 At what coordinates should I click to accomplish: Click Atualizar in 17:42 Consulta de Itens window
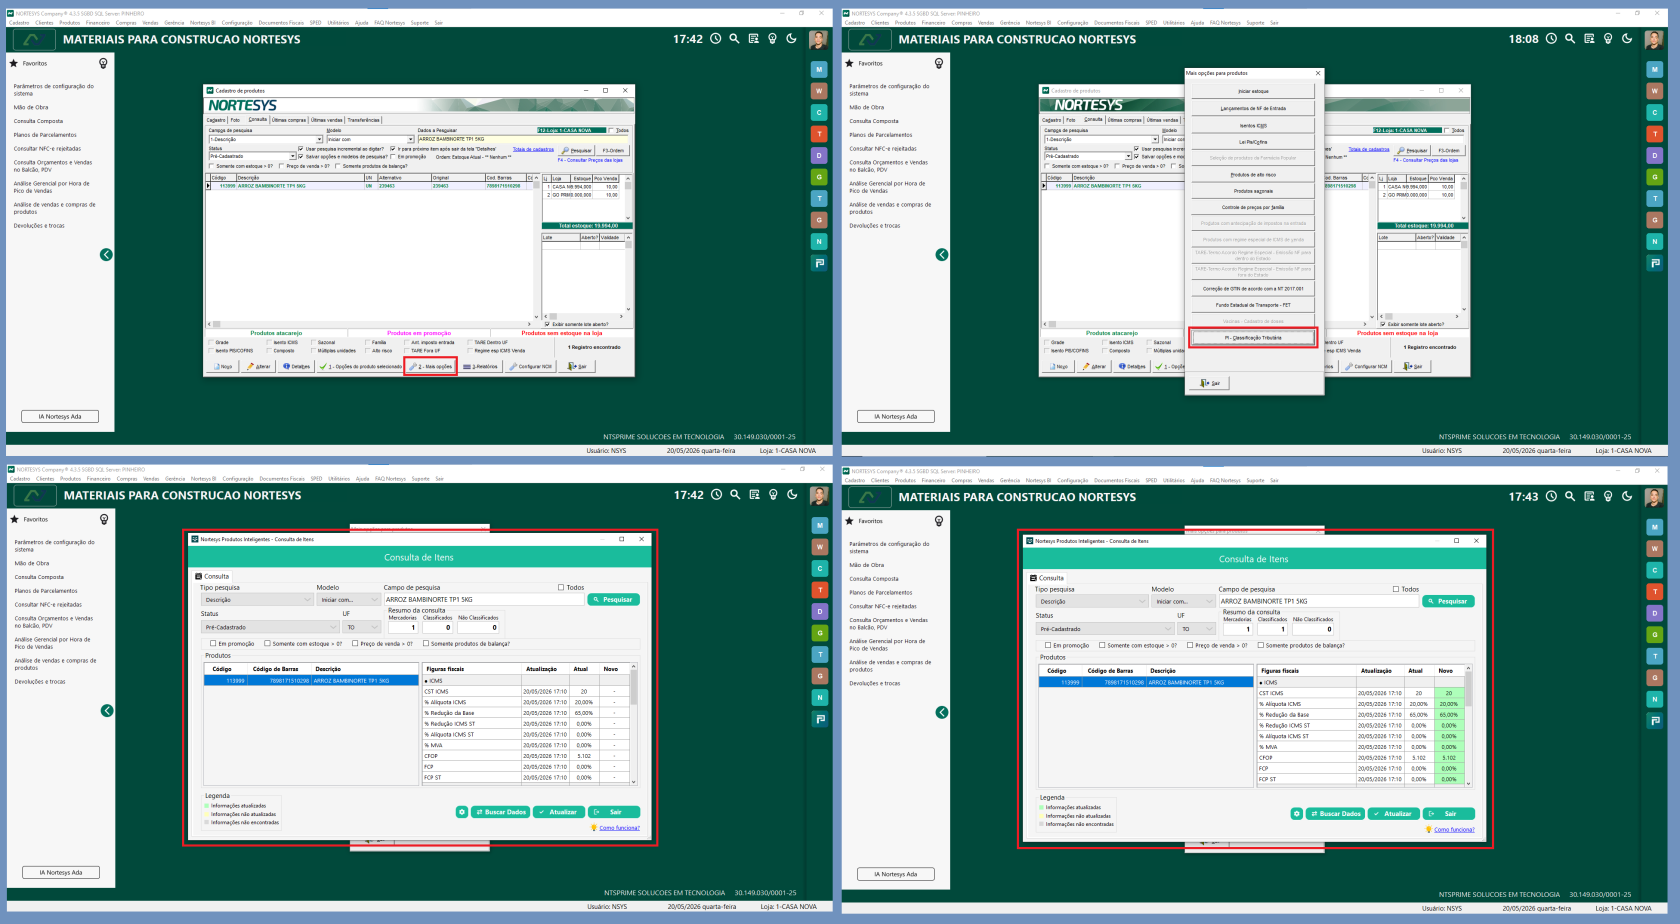(559, 812)
